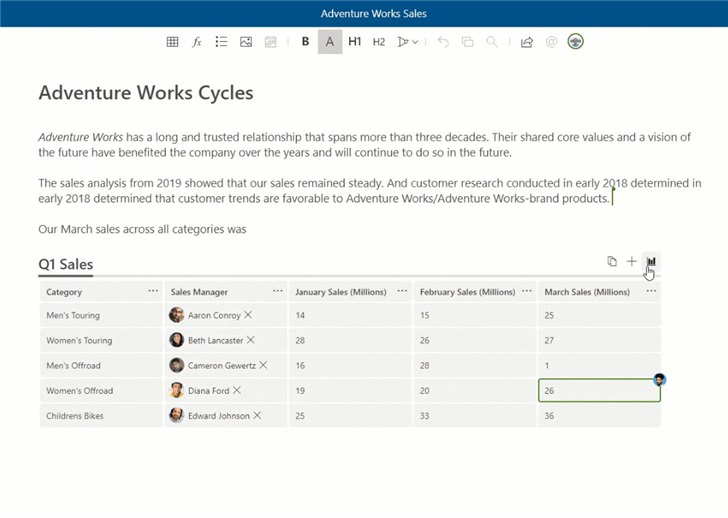The image size is (728, 518).
Task: Open the share icon in toolbar
Action: pos(527,42)
